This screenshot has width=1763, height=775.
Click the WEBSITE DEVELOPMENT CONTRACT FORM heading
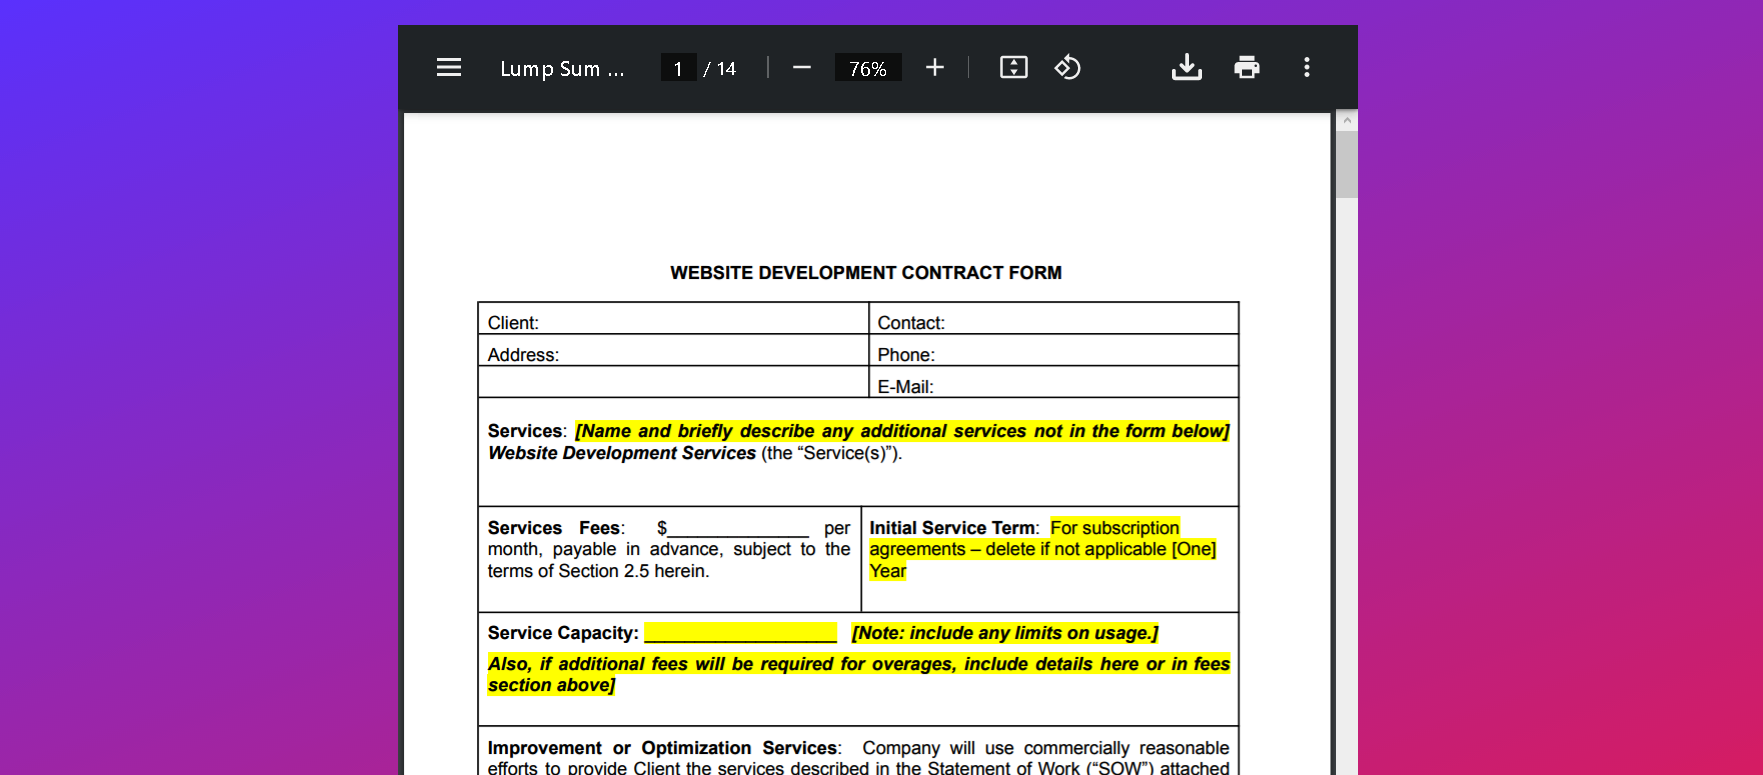[x=866, y=273]
